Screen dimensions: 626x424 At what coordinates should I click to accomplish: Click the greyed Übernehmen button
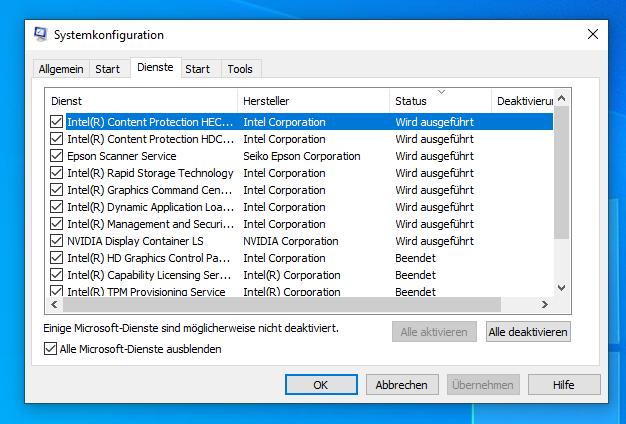tap(483, 384)
